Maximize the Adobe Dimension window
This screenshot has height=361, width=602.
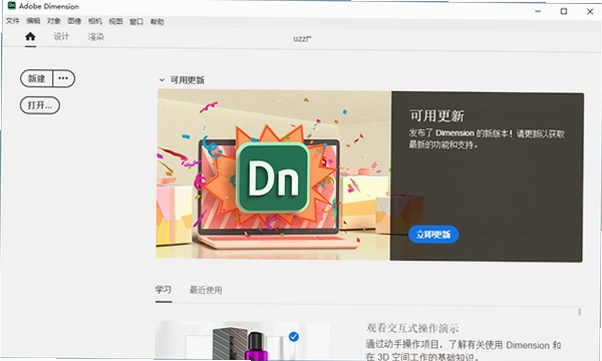click(564, 11)
